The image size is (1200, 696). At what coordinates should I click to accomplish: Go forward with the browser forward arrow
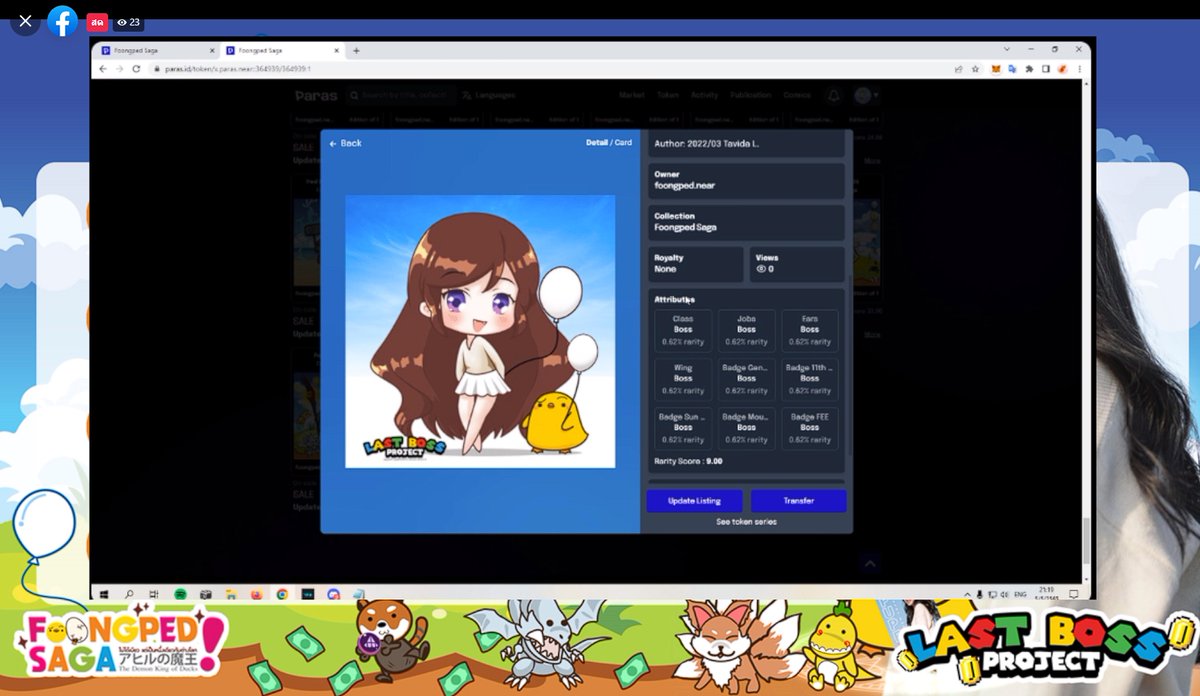[119, 68]
